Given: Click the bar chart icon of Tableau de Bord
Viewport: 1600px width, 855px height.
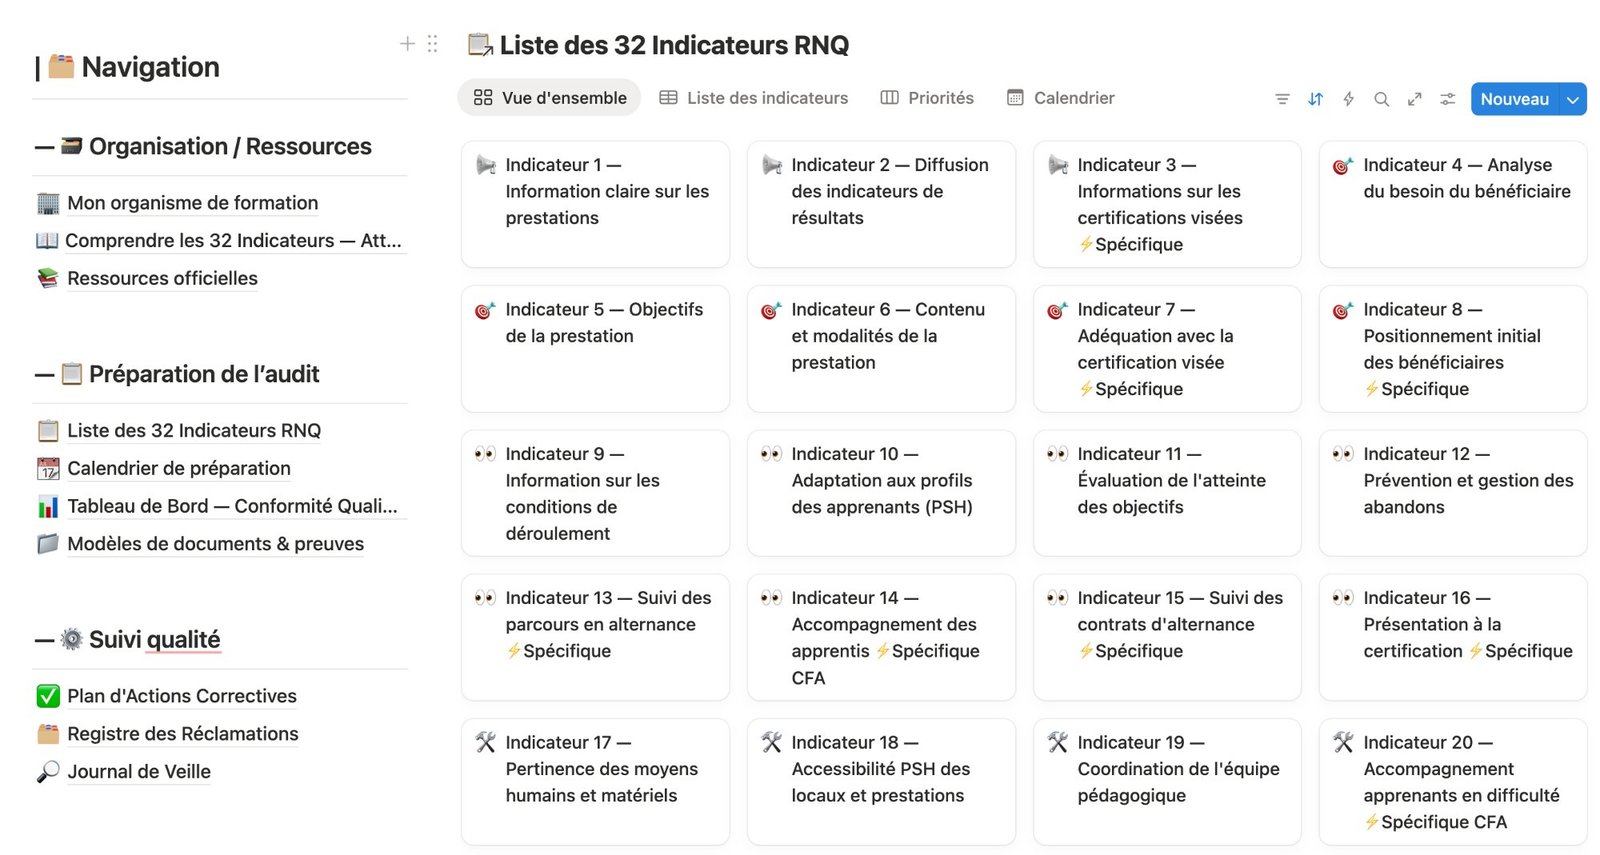Looking at the screenshot, I should pyautogui.click(x=48, y=507).
